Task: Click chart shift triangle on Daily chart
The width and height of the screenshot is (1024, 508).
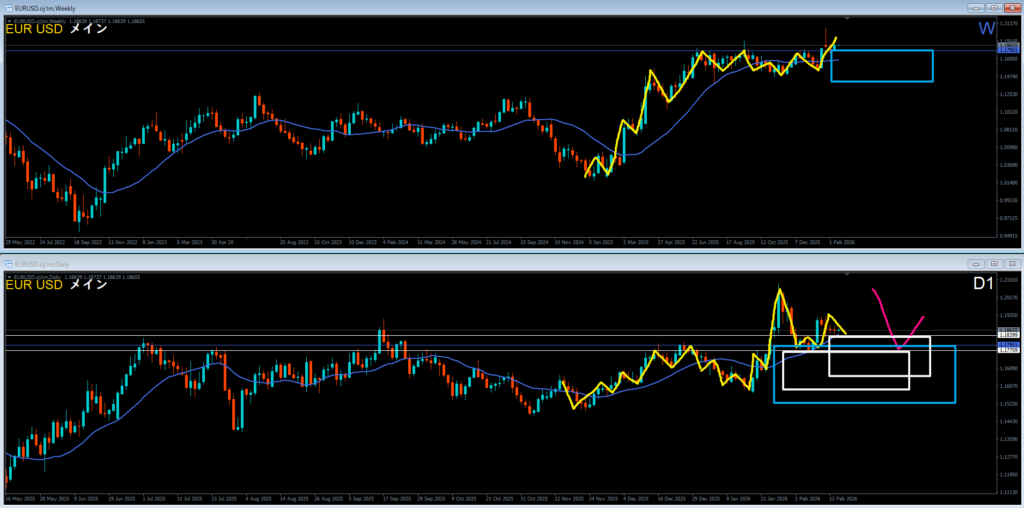Action: [848, 276]
